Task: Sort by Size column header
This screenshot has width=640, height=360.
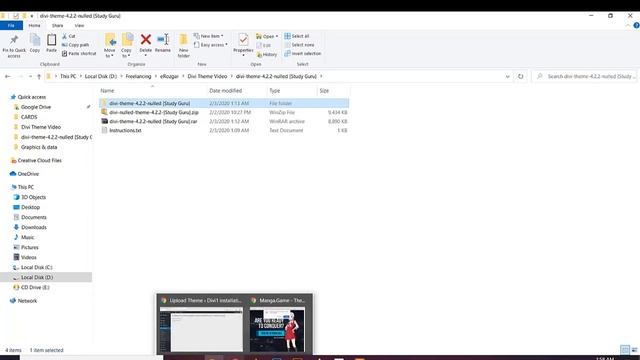Action: pos(324,91)
